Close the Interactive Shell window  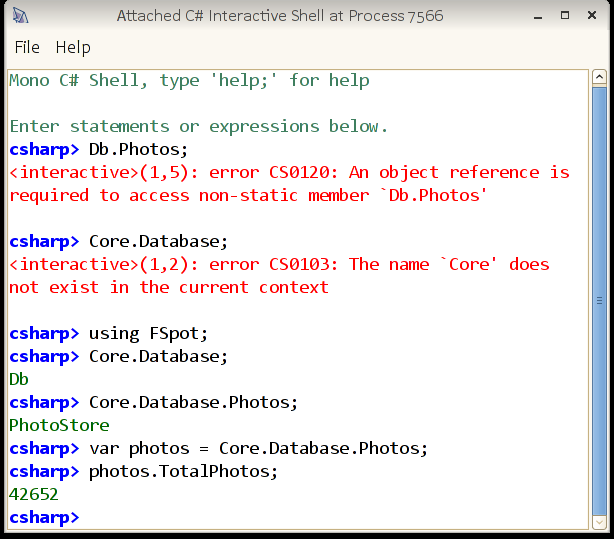(x=592, y=16)
